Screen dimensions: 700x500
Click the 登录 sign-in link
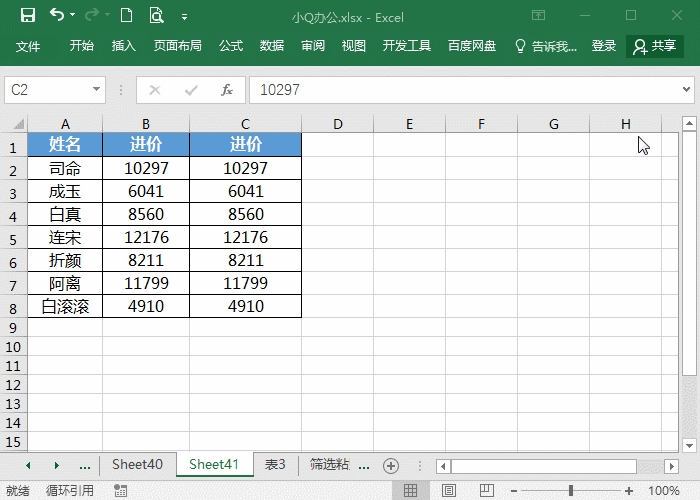coord(604,46)
